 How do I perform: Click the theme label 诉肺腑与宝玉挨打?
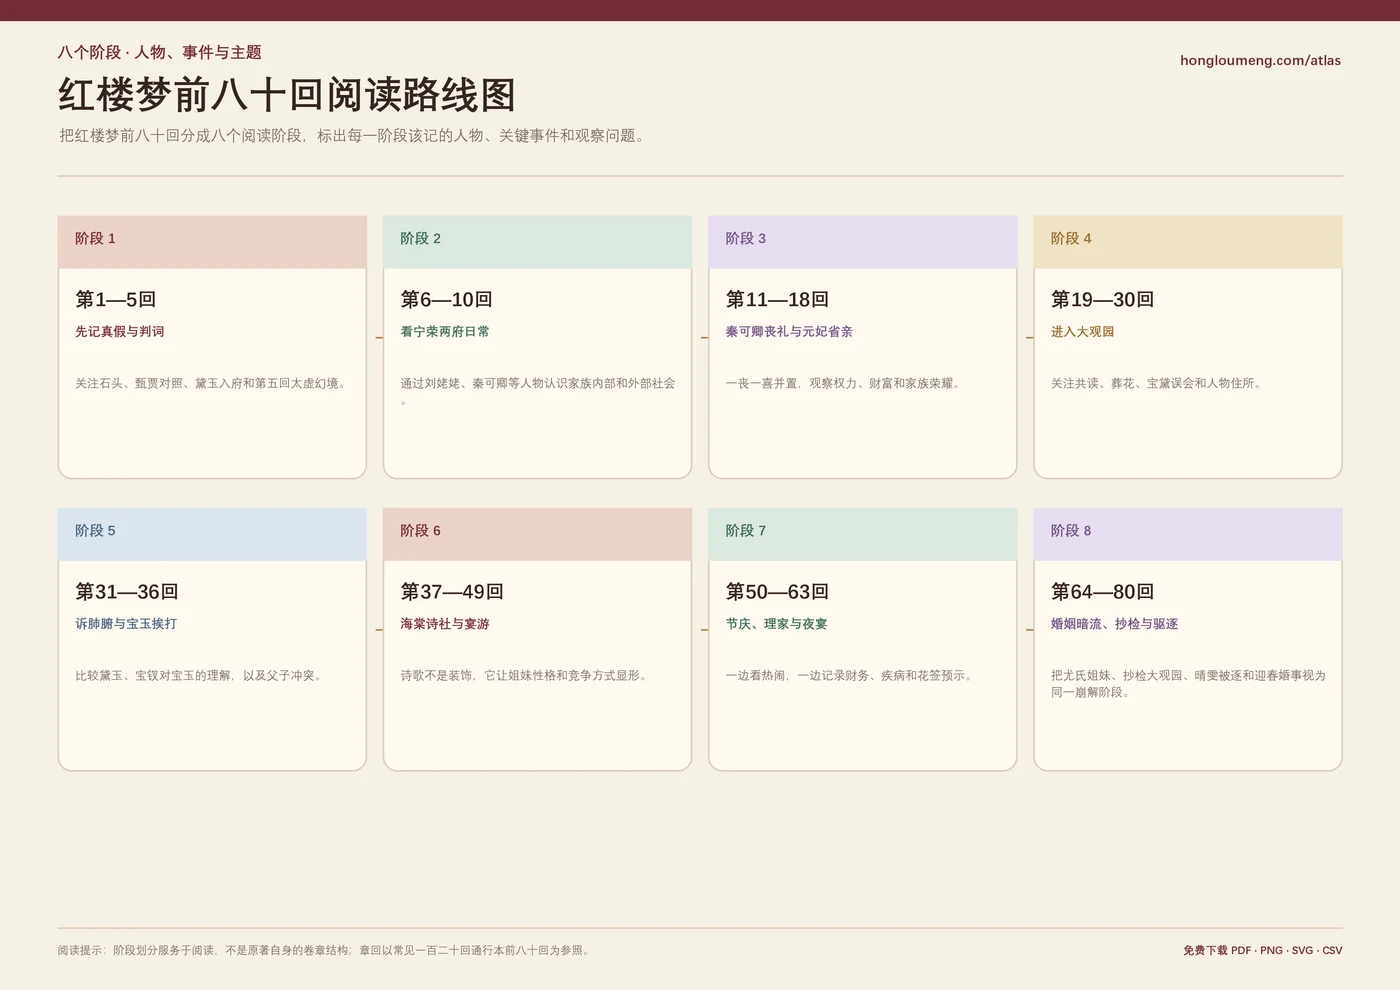point(126,623)
